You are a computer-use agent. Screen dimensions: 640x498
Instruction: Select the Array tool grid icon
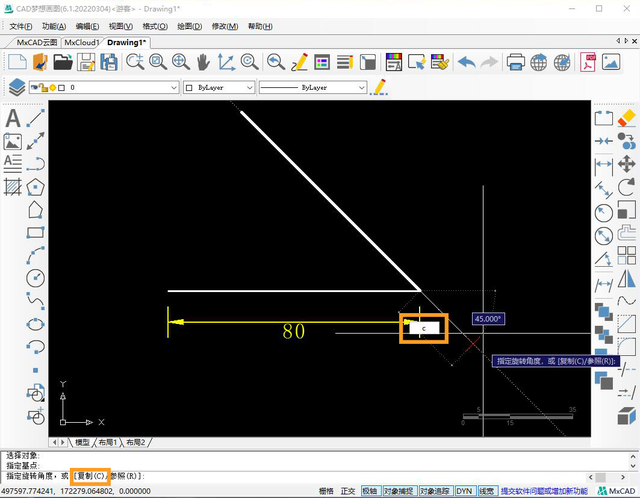pos(627,256)
